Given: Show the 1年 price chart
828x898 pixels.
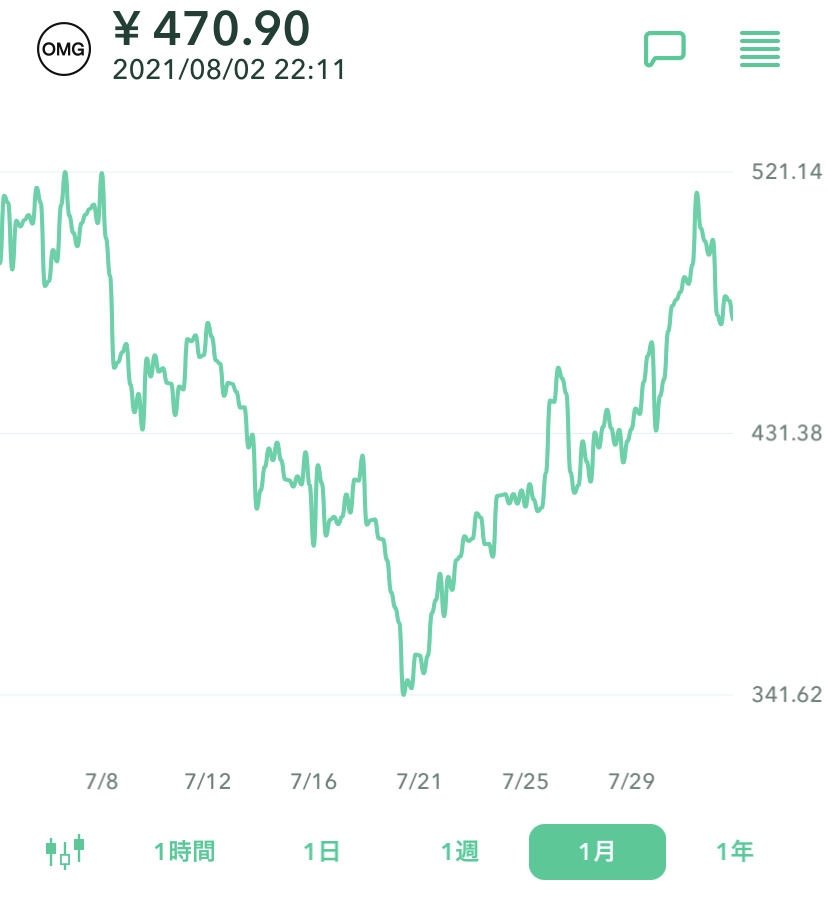Looking at the screenshot, I should (735, 852).
